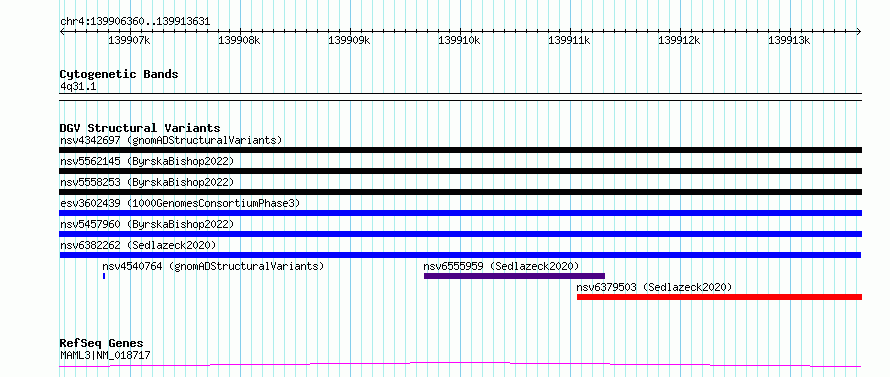
Task: Open variant label nsv5457960 (ByrskaBishop2022)
Action: pos(147,224)
